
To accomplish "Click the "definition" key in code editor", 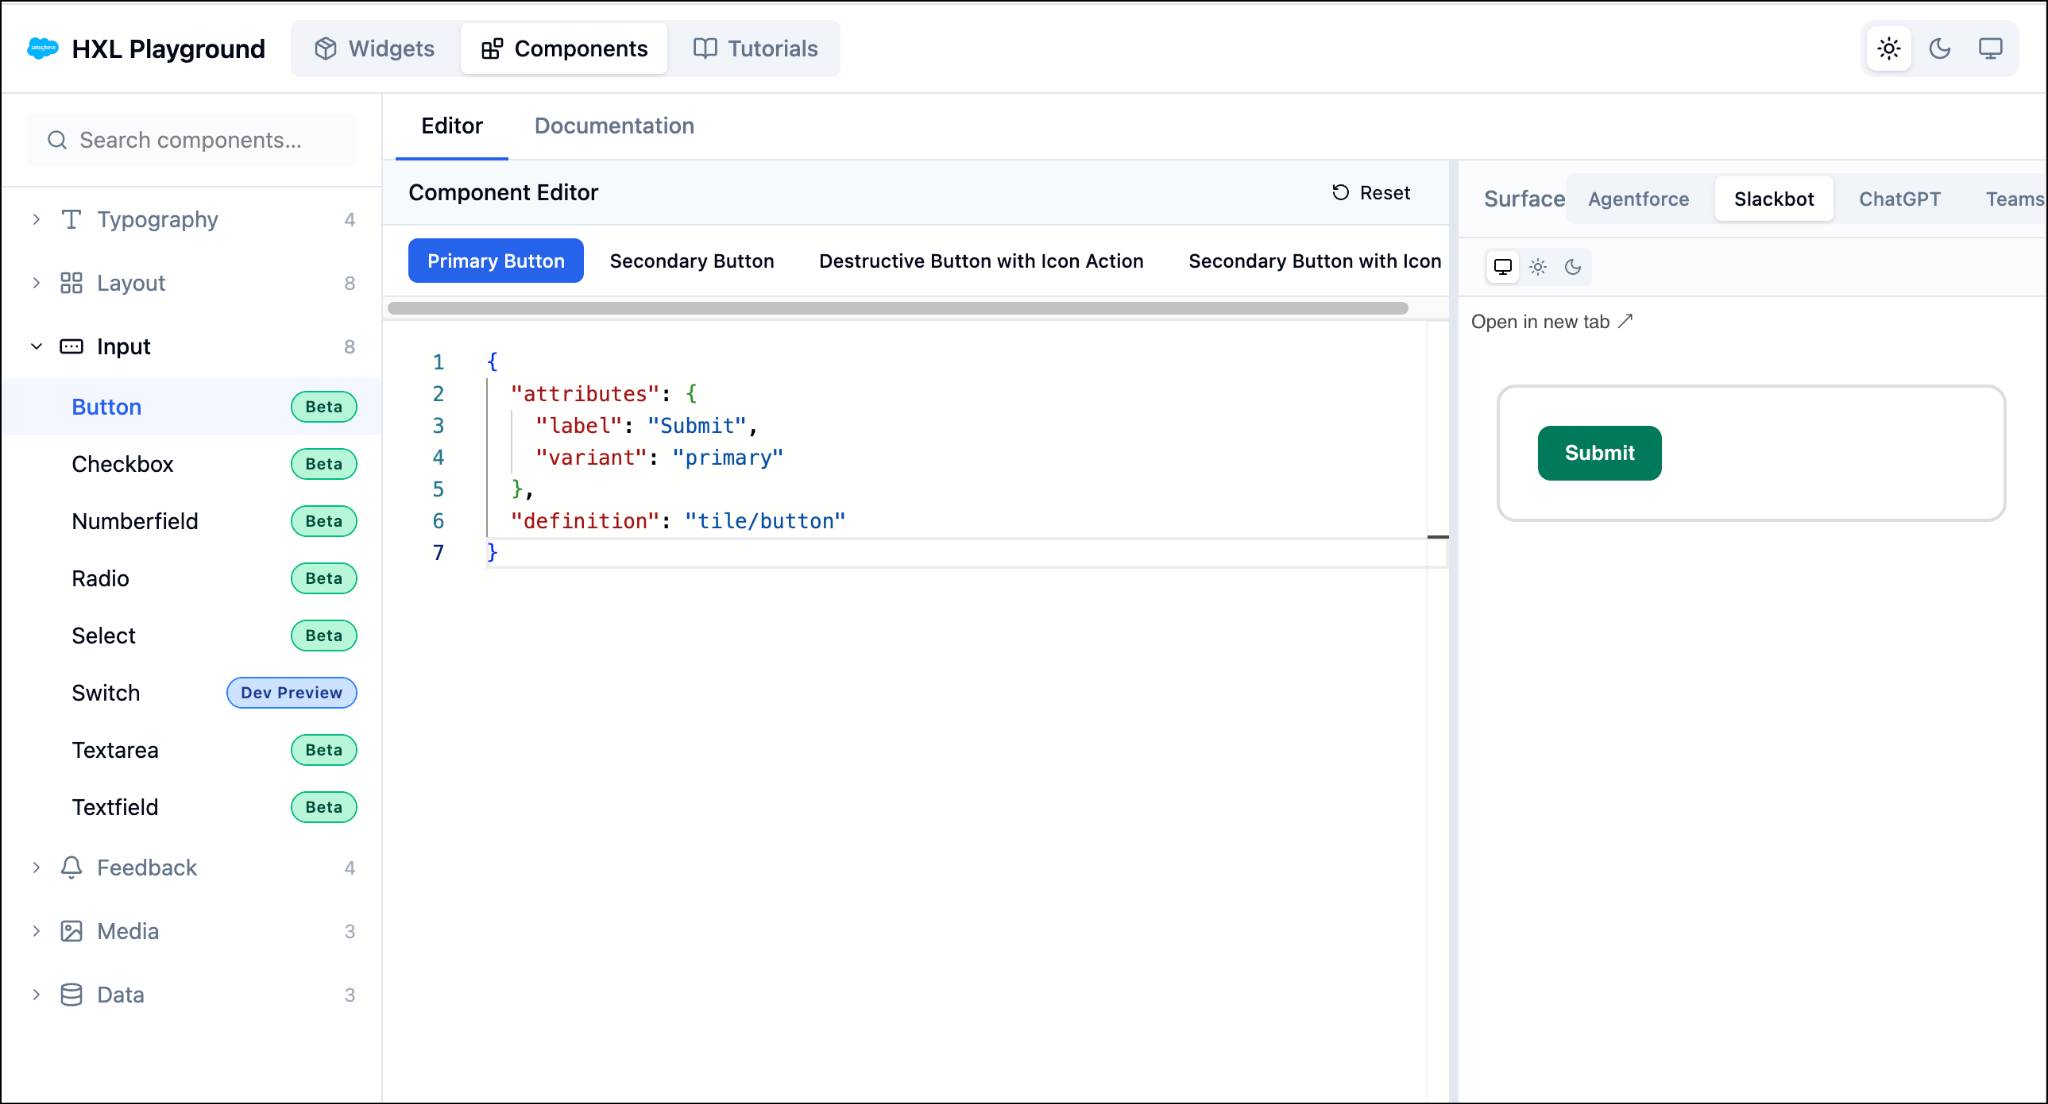I will click(584, 521).
